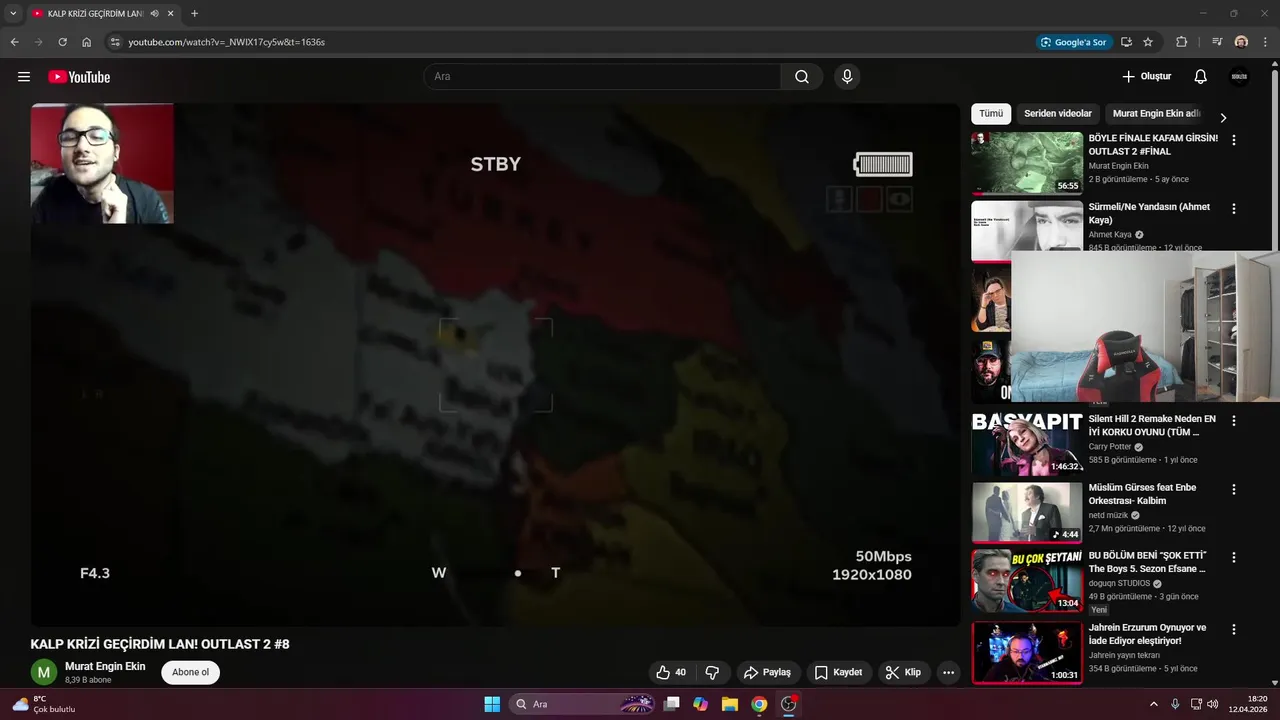1280x720 pixels.
Task: Click the YouTube URL in the address bar
Action: click(227, 42)
